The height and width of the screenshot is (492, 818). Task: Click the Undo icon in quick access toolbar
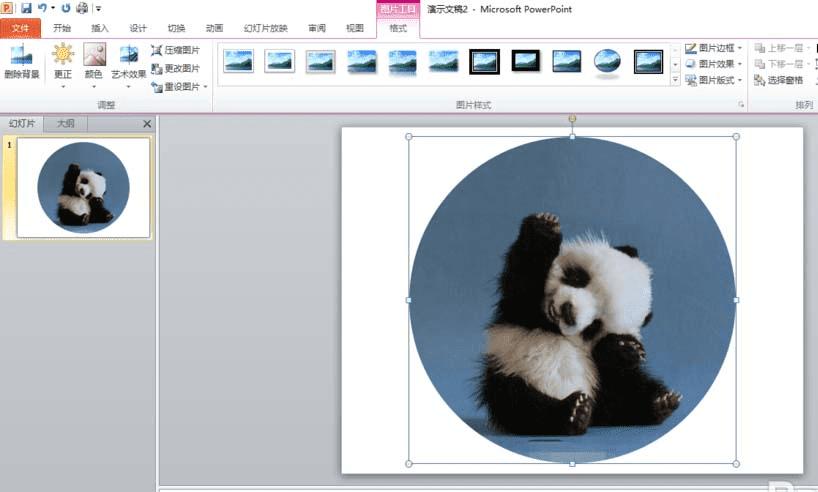(42, 8)
